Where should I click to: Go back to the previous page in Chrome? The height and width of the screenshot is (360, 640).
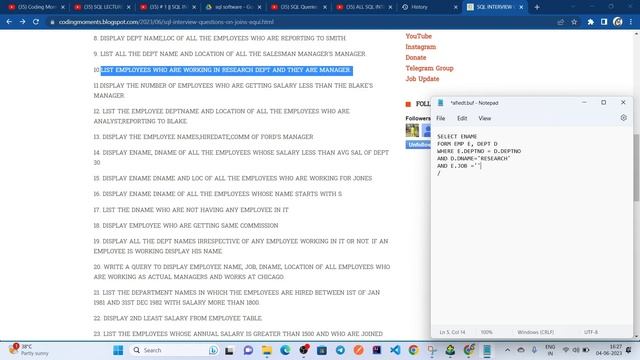[9, 22]
